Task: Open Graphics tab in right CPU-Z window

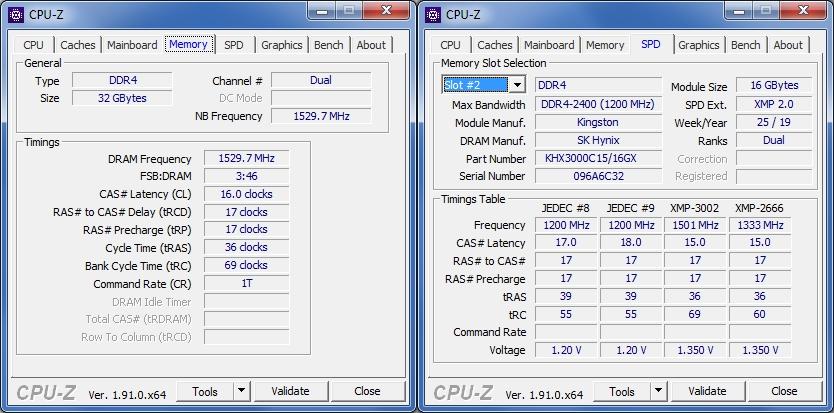Action: 699,45
